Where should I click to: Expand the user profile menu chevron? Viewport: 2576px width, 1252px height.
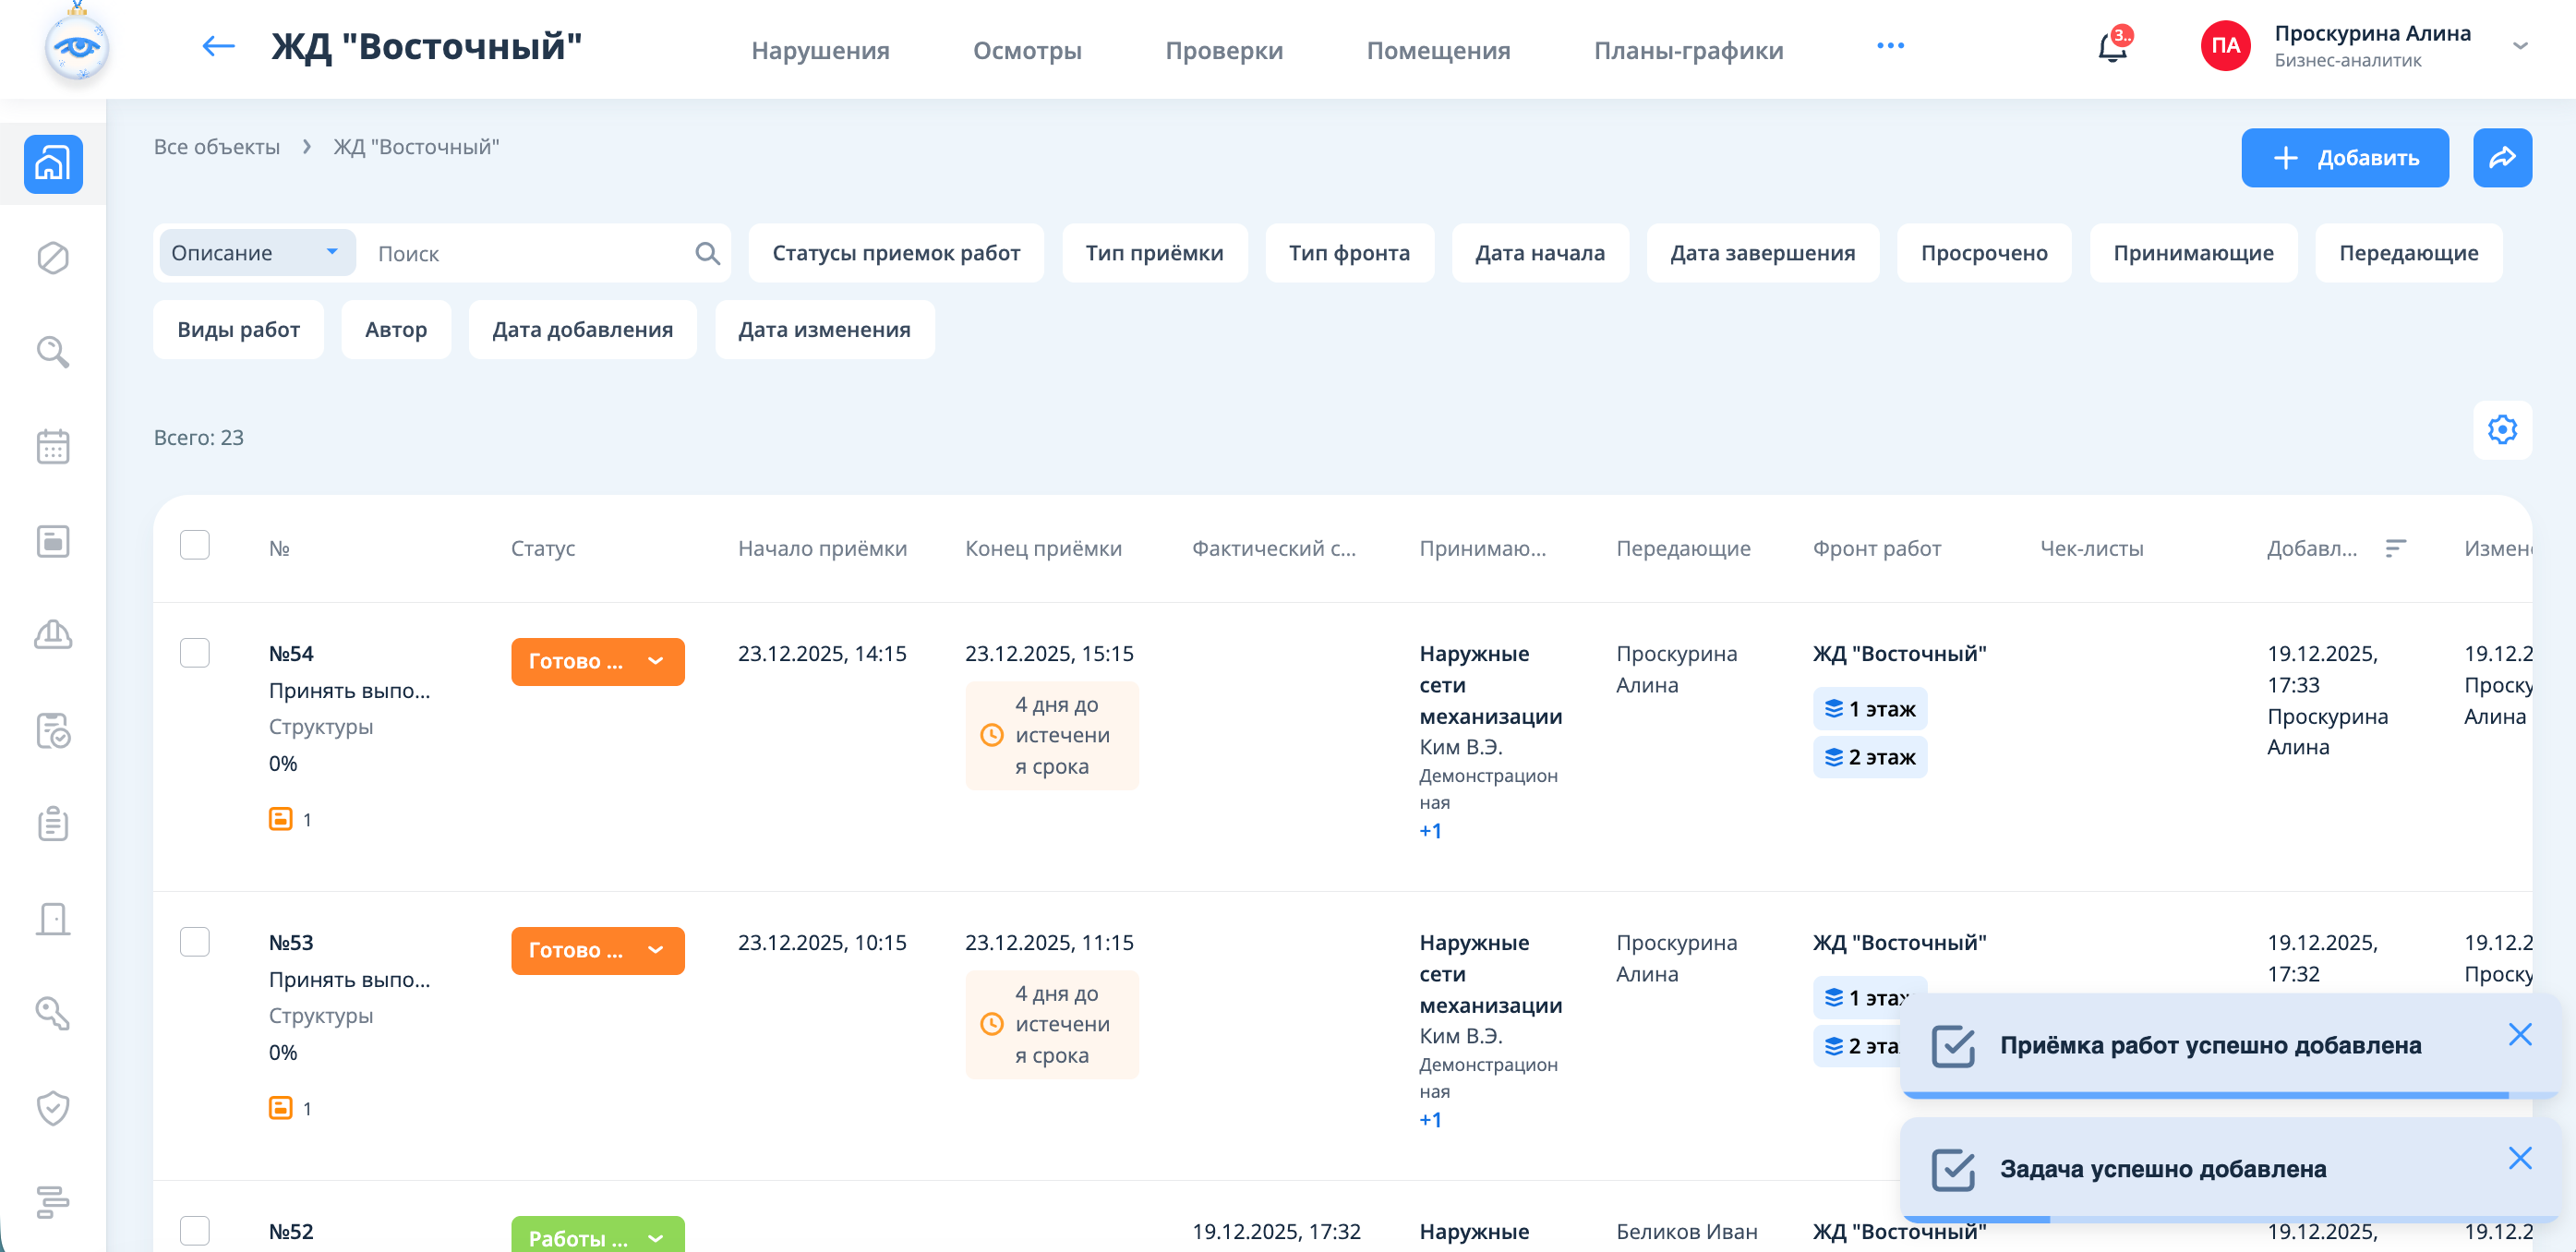coord(2520,46)
